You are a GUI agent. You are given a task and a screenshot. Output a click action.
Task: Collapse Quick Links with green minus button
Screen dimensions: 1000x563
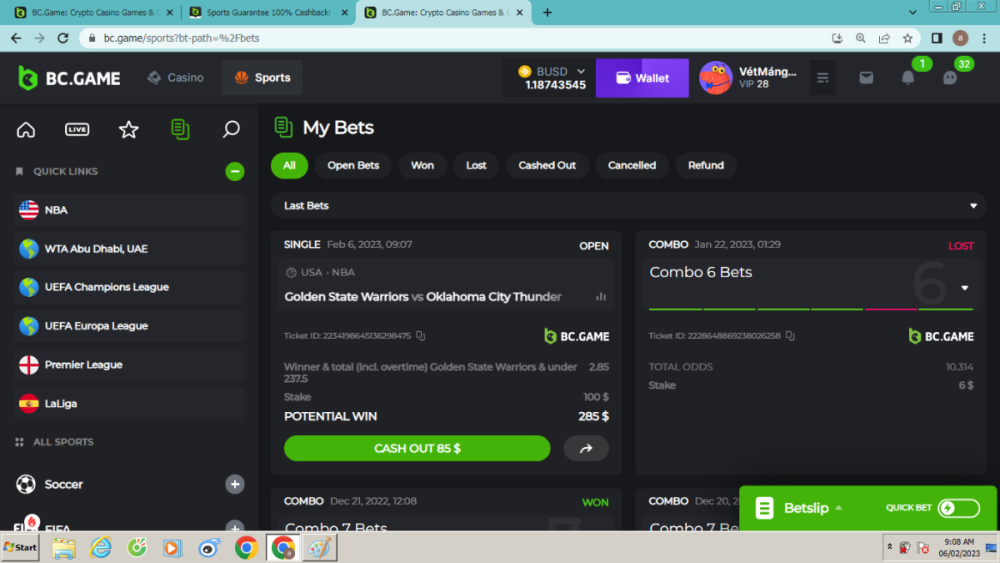click(235, 172)
